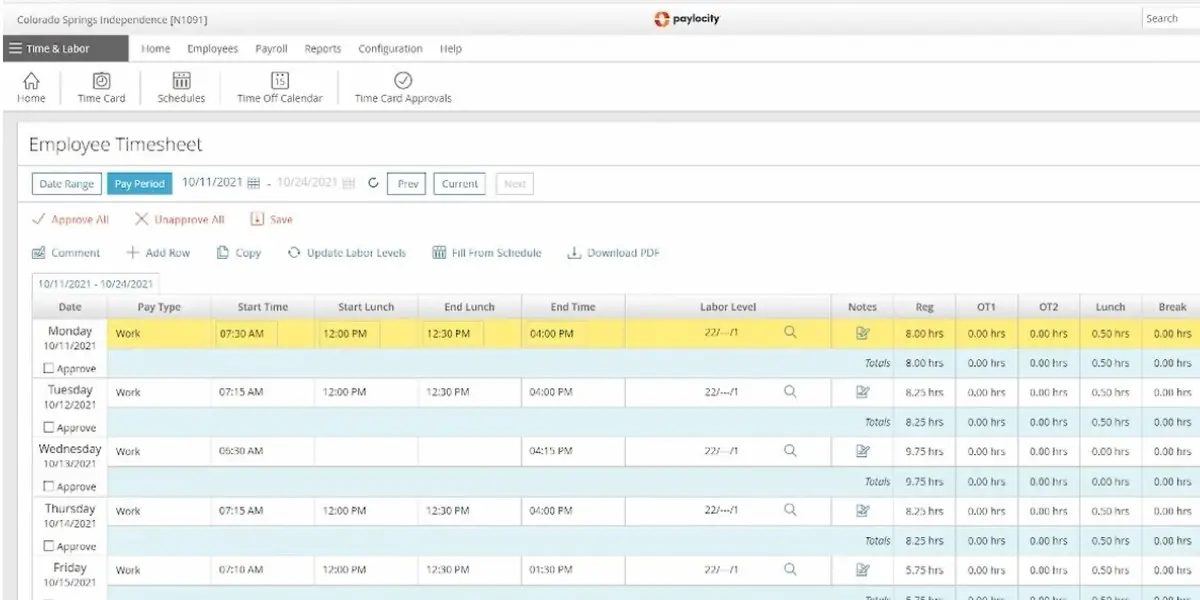Select the 10/11/2021 - 10/24/2021 tab
Screen dimensions: 1200x600
click(95, 284)
